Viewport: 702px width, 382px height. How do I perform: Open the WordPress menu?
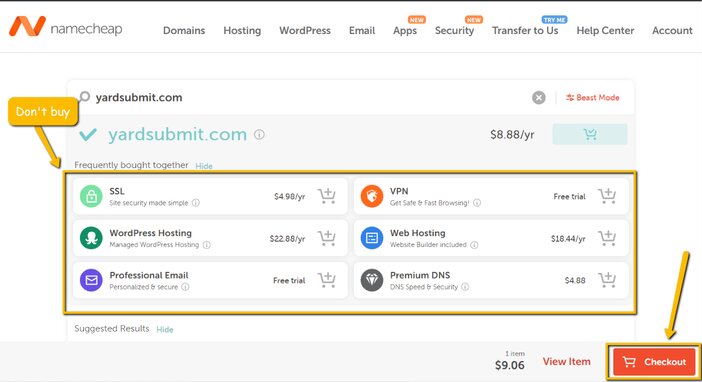[x=305, y=30]
